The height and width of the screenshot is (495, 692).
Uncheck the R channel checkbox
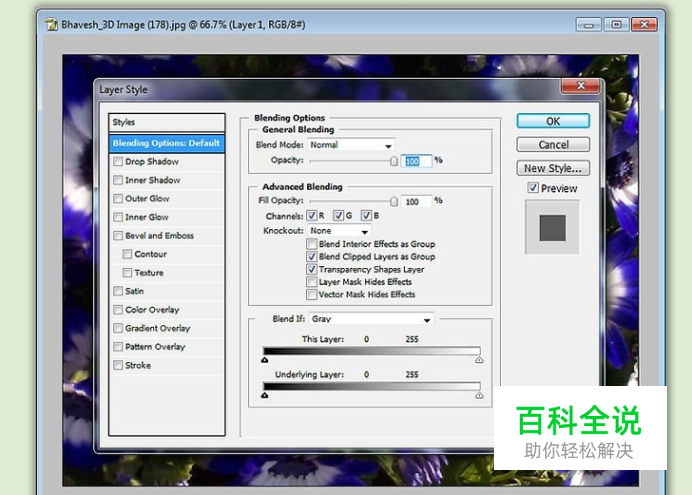(312, 216)
